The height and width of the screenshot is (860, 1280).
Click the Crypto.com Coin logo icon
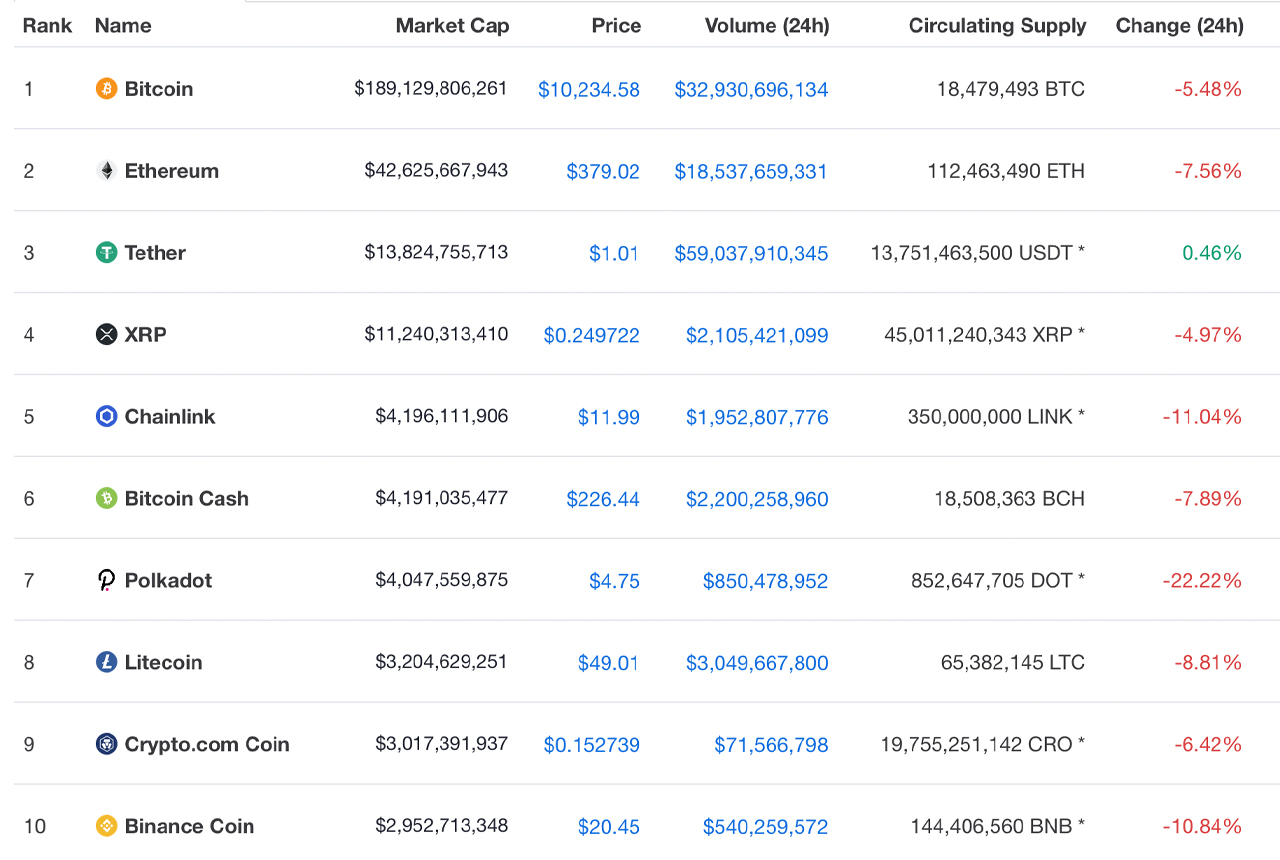pyautogui.click(x=106, y=745)
